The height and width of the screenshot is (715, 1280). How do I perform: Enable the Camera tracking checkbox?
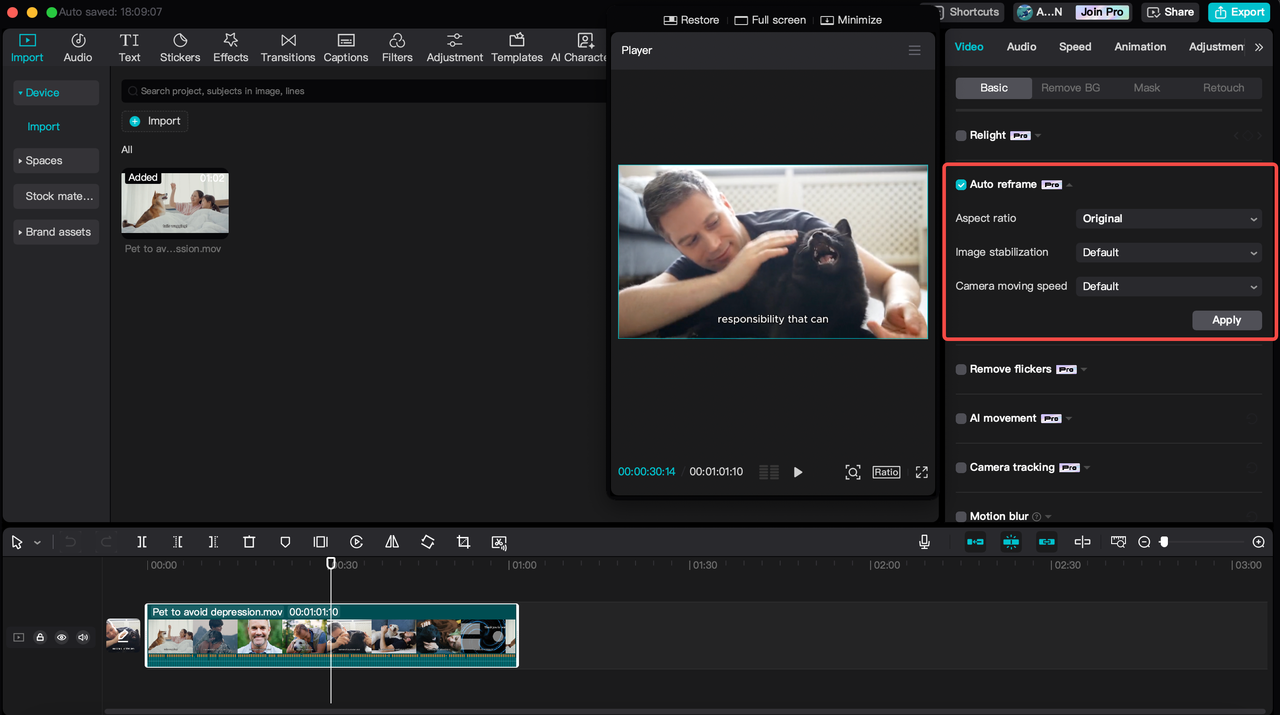point(961,468)
